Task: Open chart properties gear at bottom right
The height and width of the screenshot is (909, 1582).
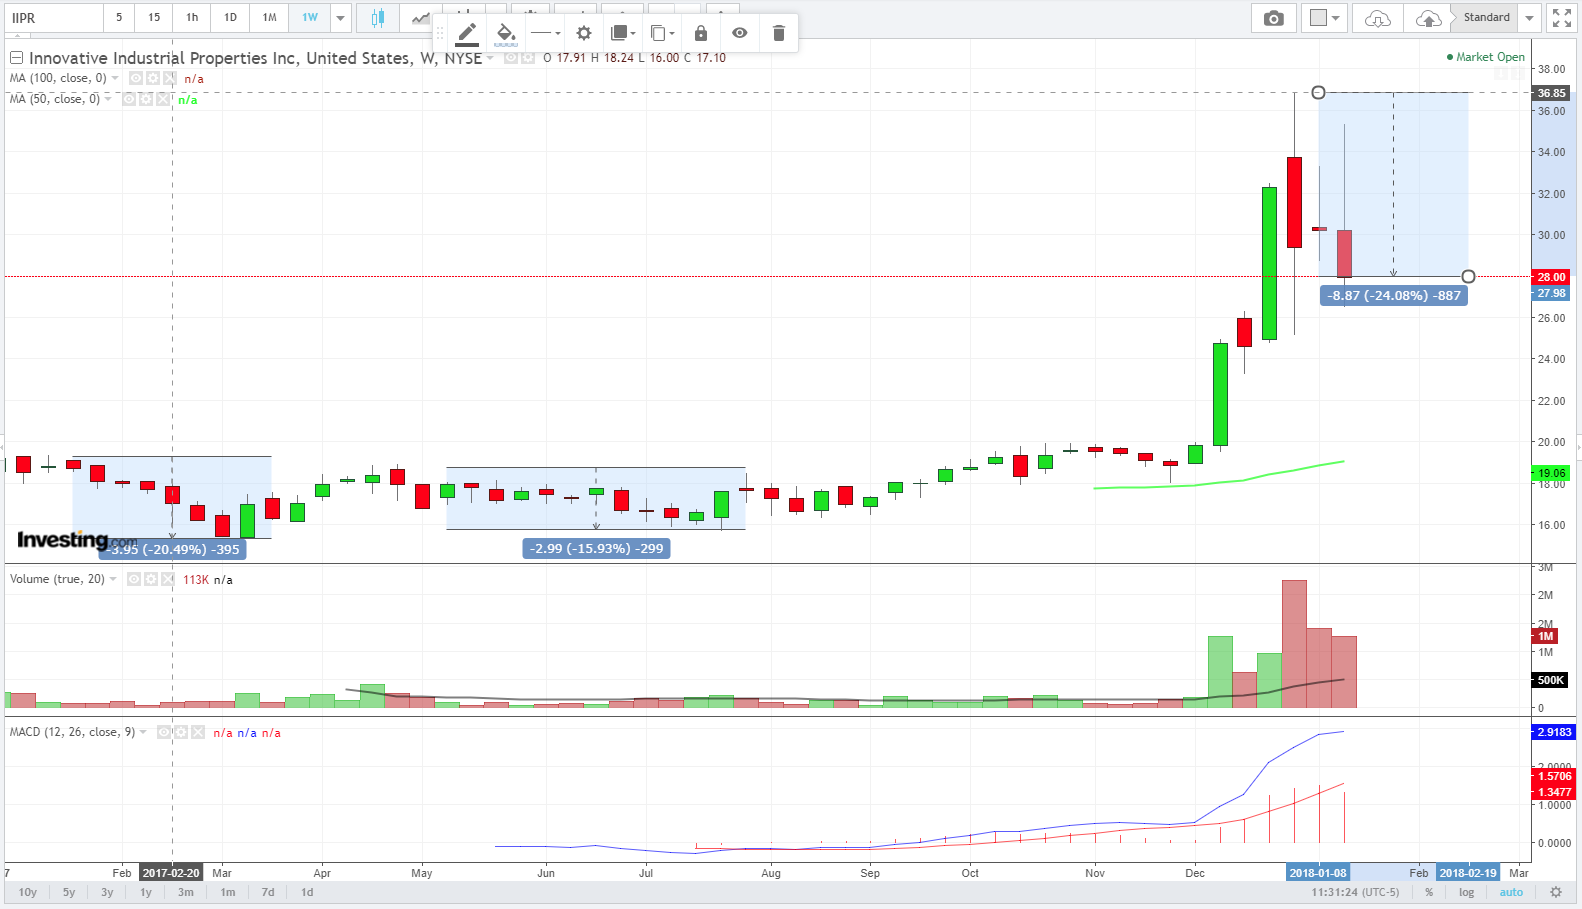Action: [1556, 892]
